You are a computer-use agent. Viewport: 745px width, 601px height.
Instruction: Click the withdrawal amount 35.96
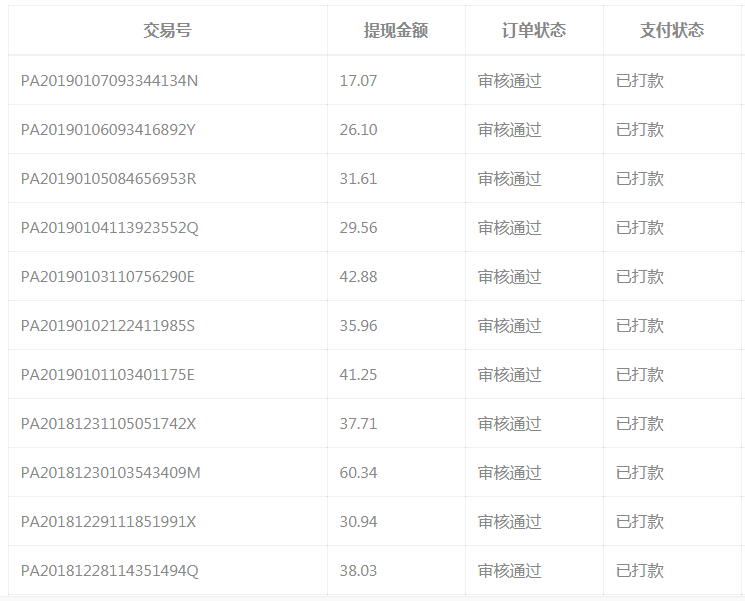[x=358, y=326]
